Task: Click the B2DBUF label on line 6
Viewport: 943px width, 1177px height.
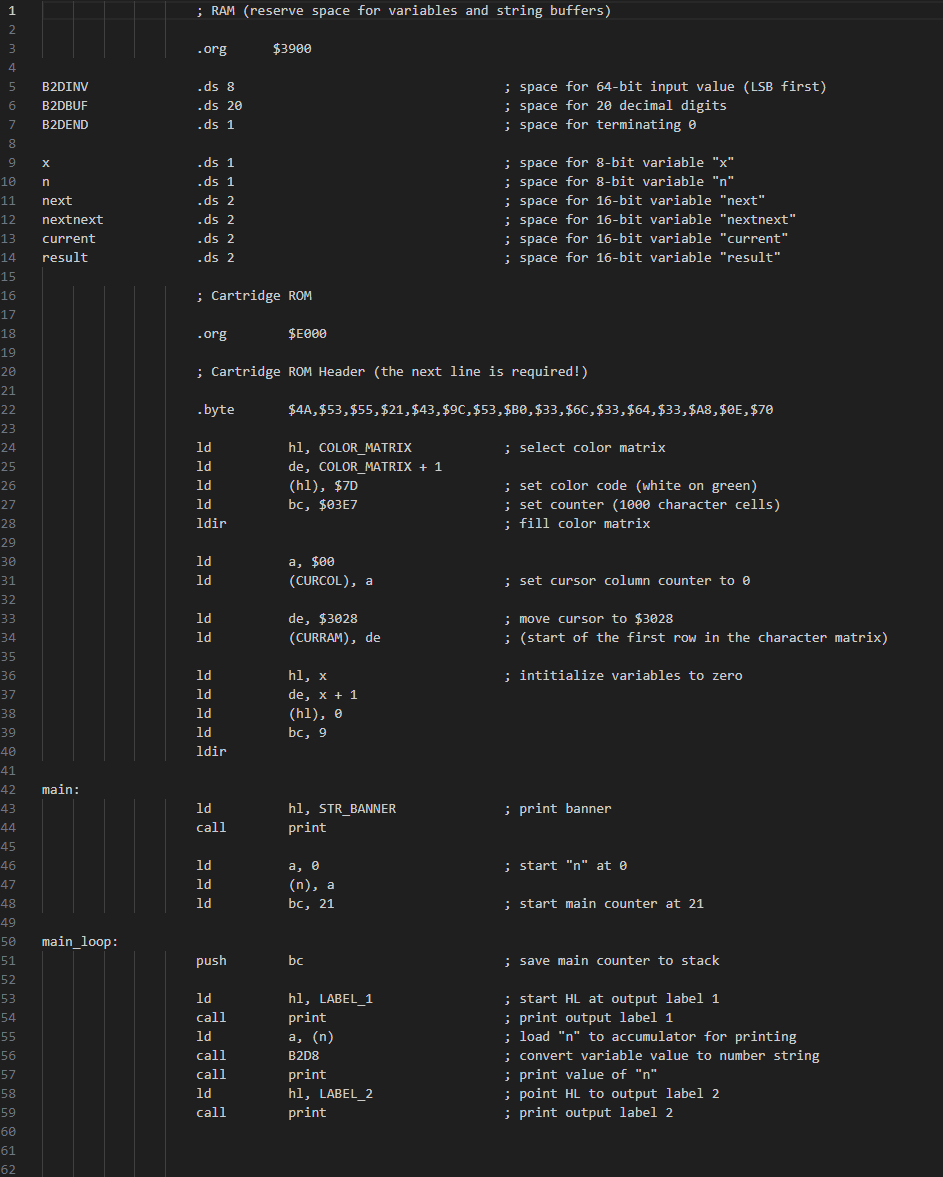Action: click(x=64, y=105)
